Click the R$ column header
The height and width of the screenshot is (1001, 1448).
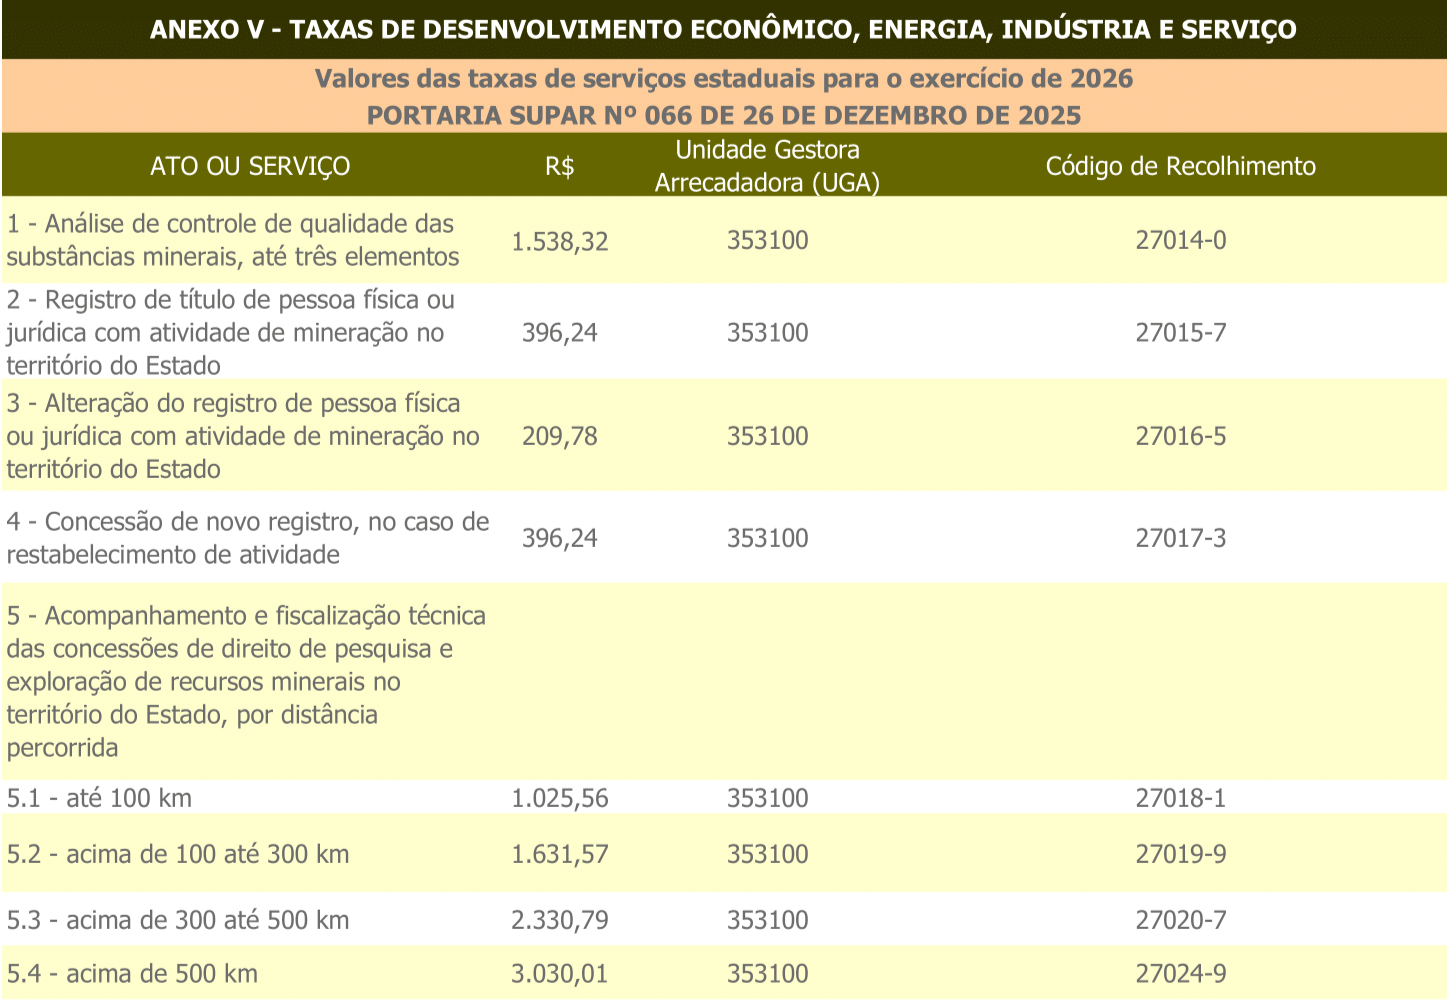coord(560,166)
